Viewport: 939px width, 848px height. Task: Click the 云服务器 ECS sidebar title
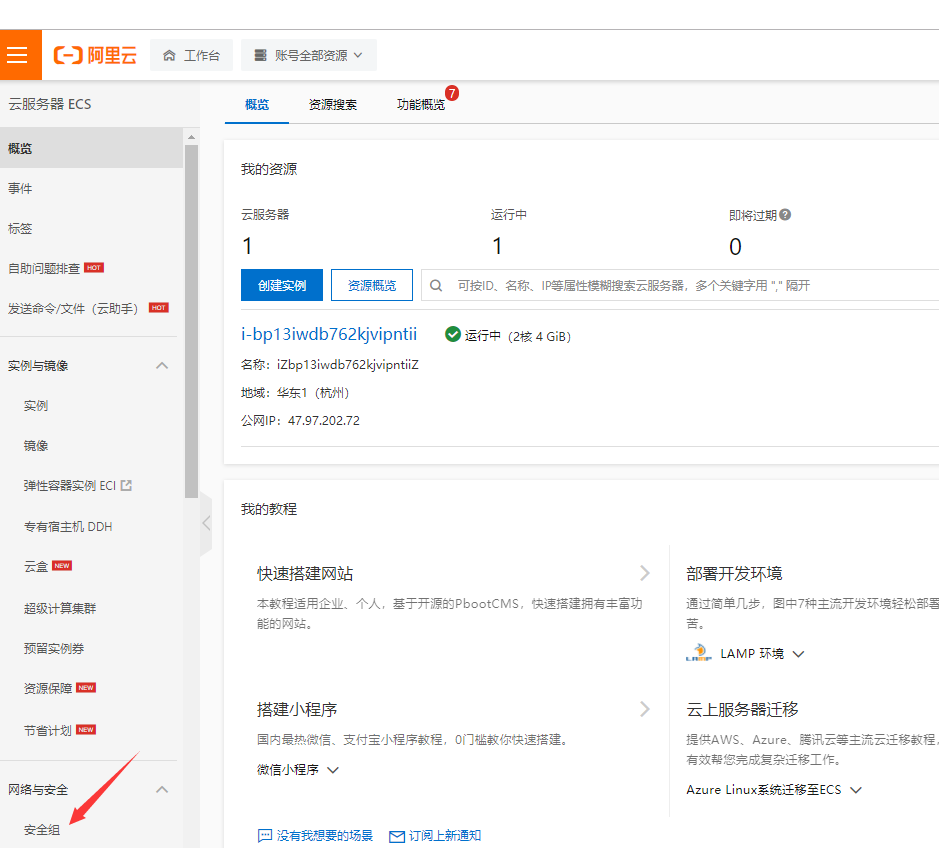point(50,104)
